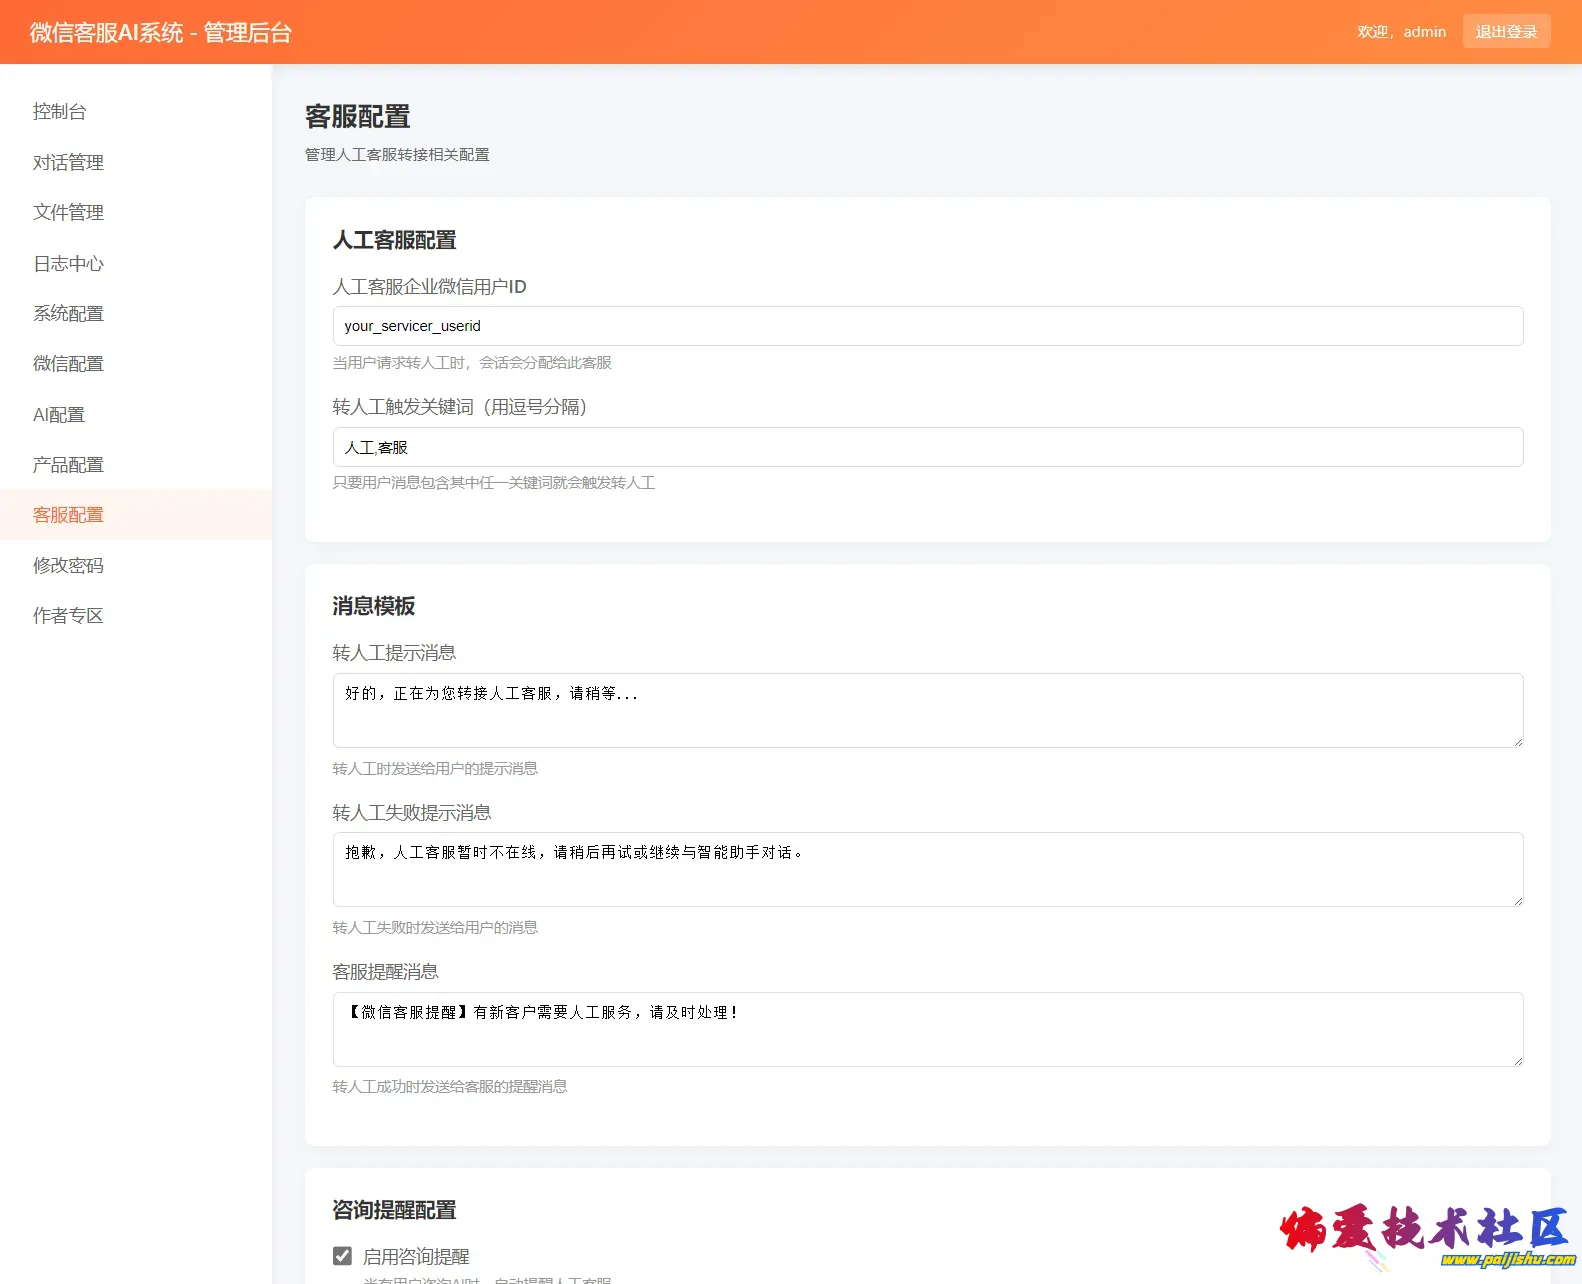Click the 退出登录 logout button

(1505, 32)
